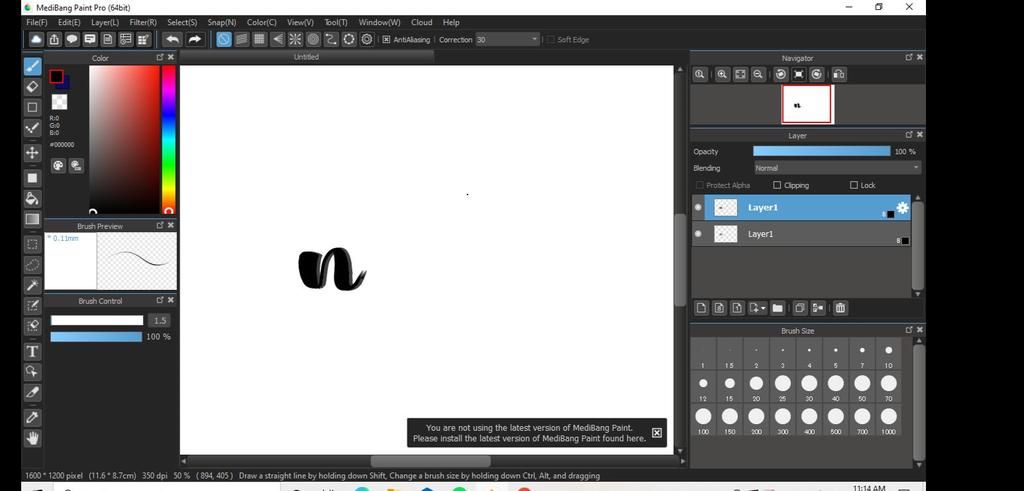Screen dimensions: 1024x491
Task: Open the Edit(E) menu
Action: (69, 22)
